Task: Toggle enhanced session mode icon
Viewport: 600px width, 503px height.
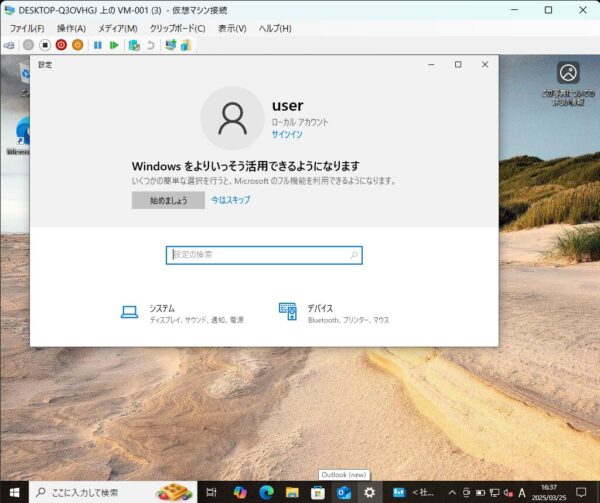Action: coord(171,45)
